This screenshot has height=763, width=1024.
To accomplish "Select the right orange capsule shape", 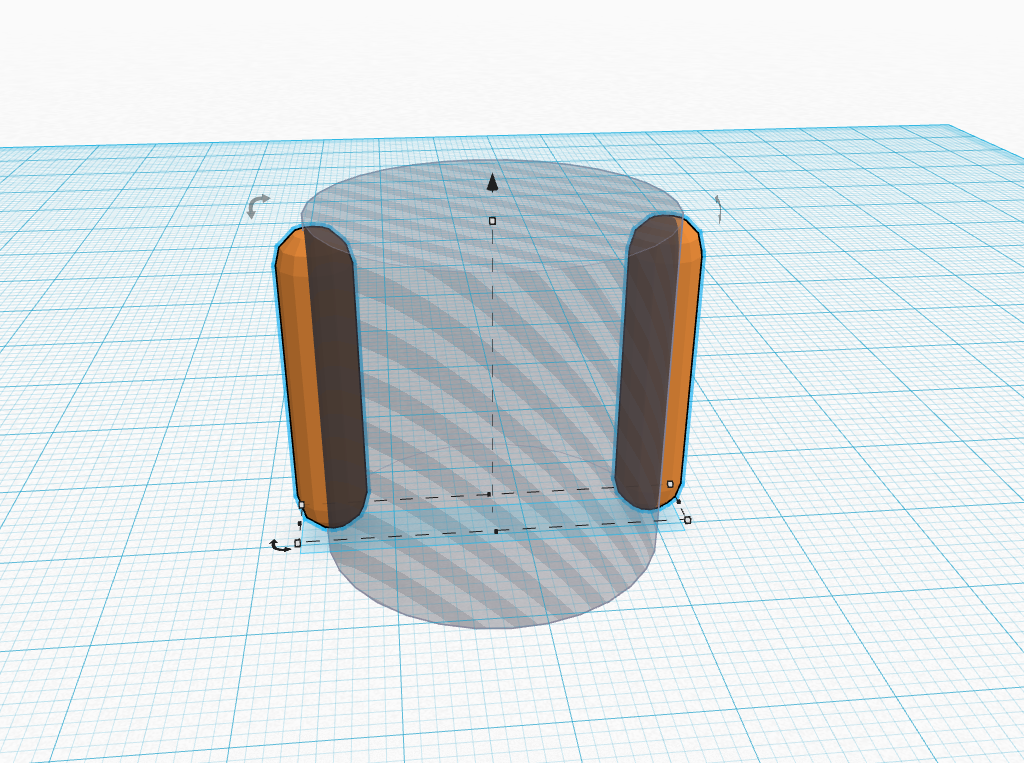I will (658, 361).
